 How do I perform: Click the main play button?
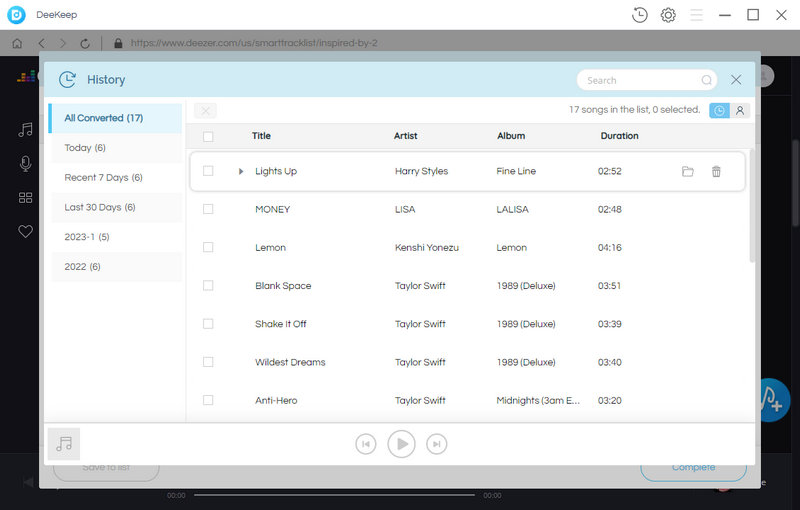[x=402, y=444]
